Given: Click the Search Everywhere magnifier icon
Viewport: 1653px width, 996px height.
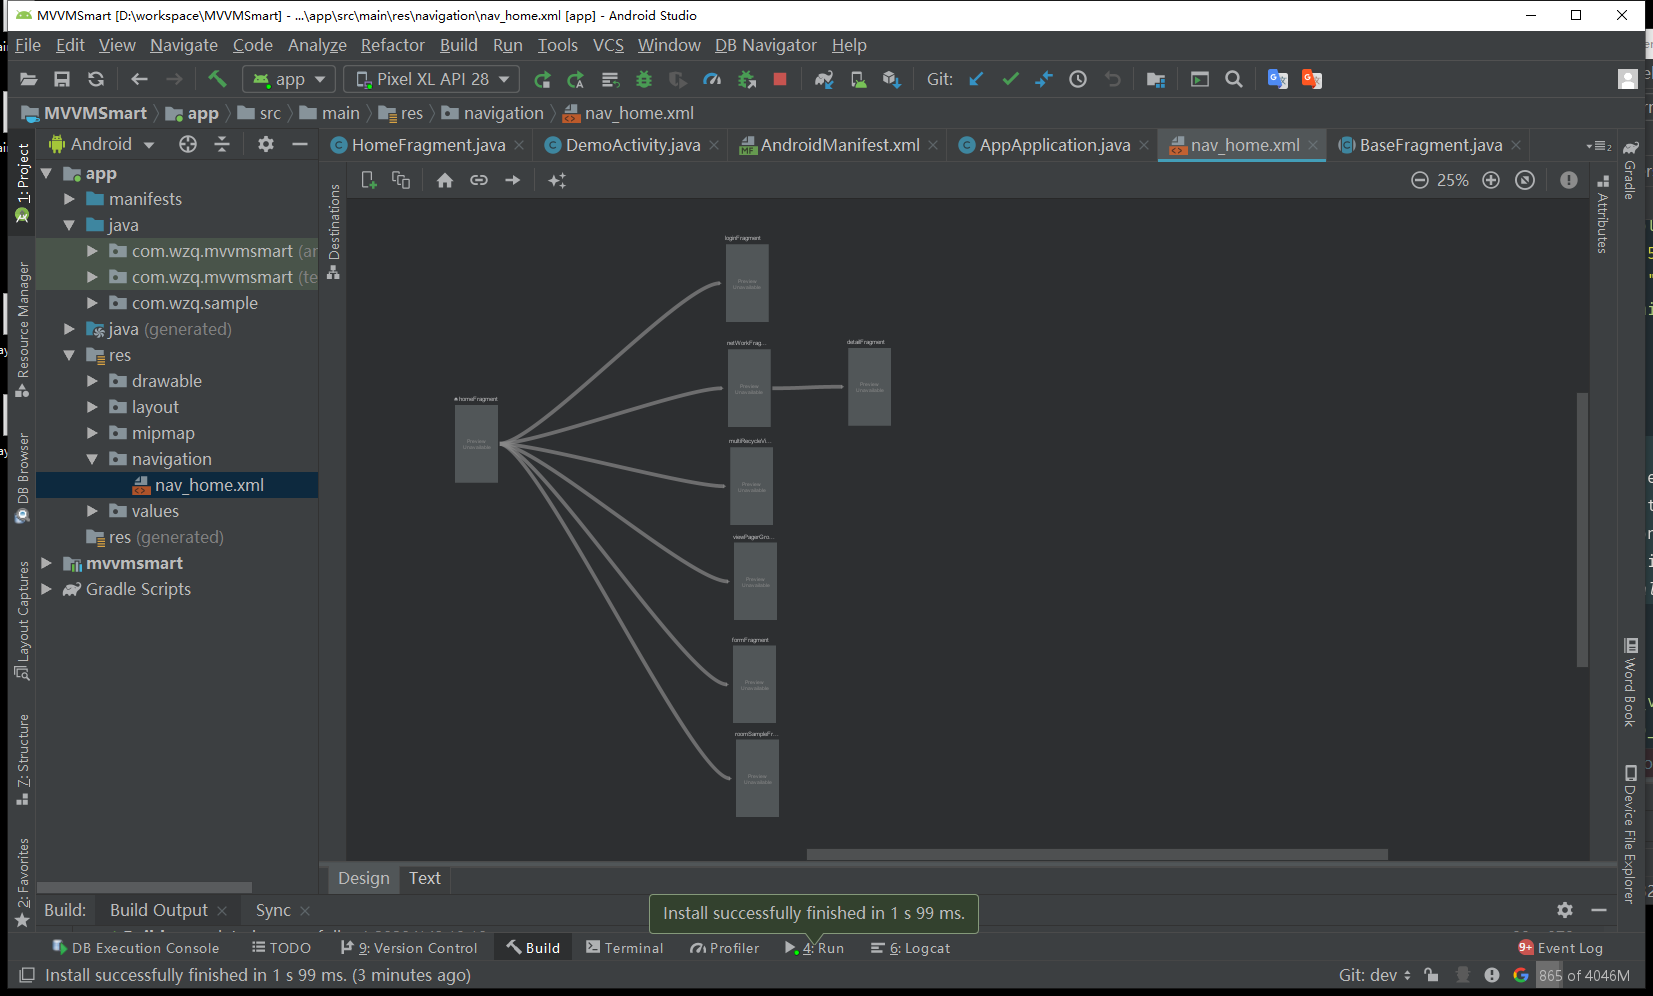Looking at the screenshot, I should [x=1234, y=79].
